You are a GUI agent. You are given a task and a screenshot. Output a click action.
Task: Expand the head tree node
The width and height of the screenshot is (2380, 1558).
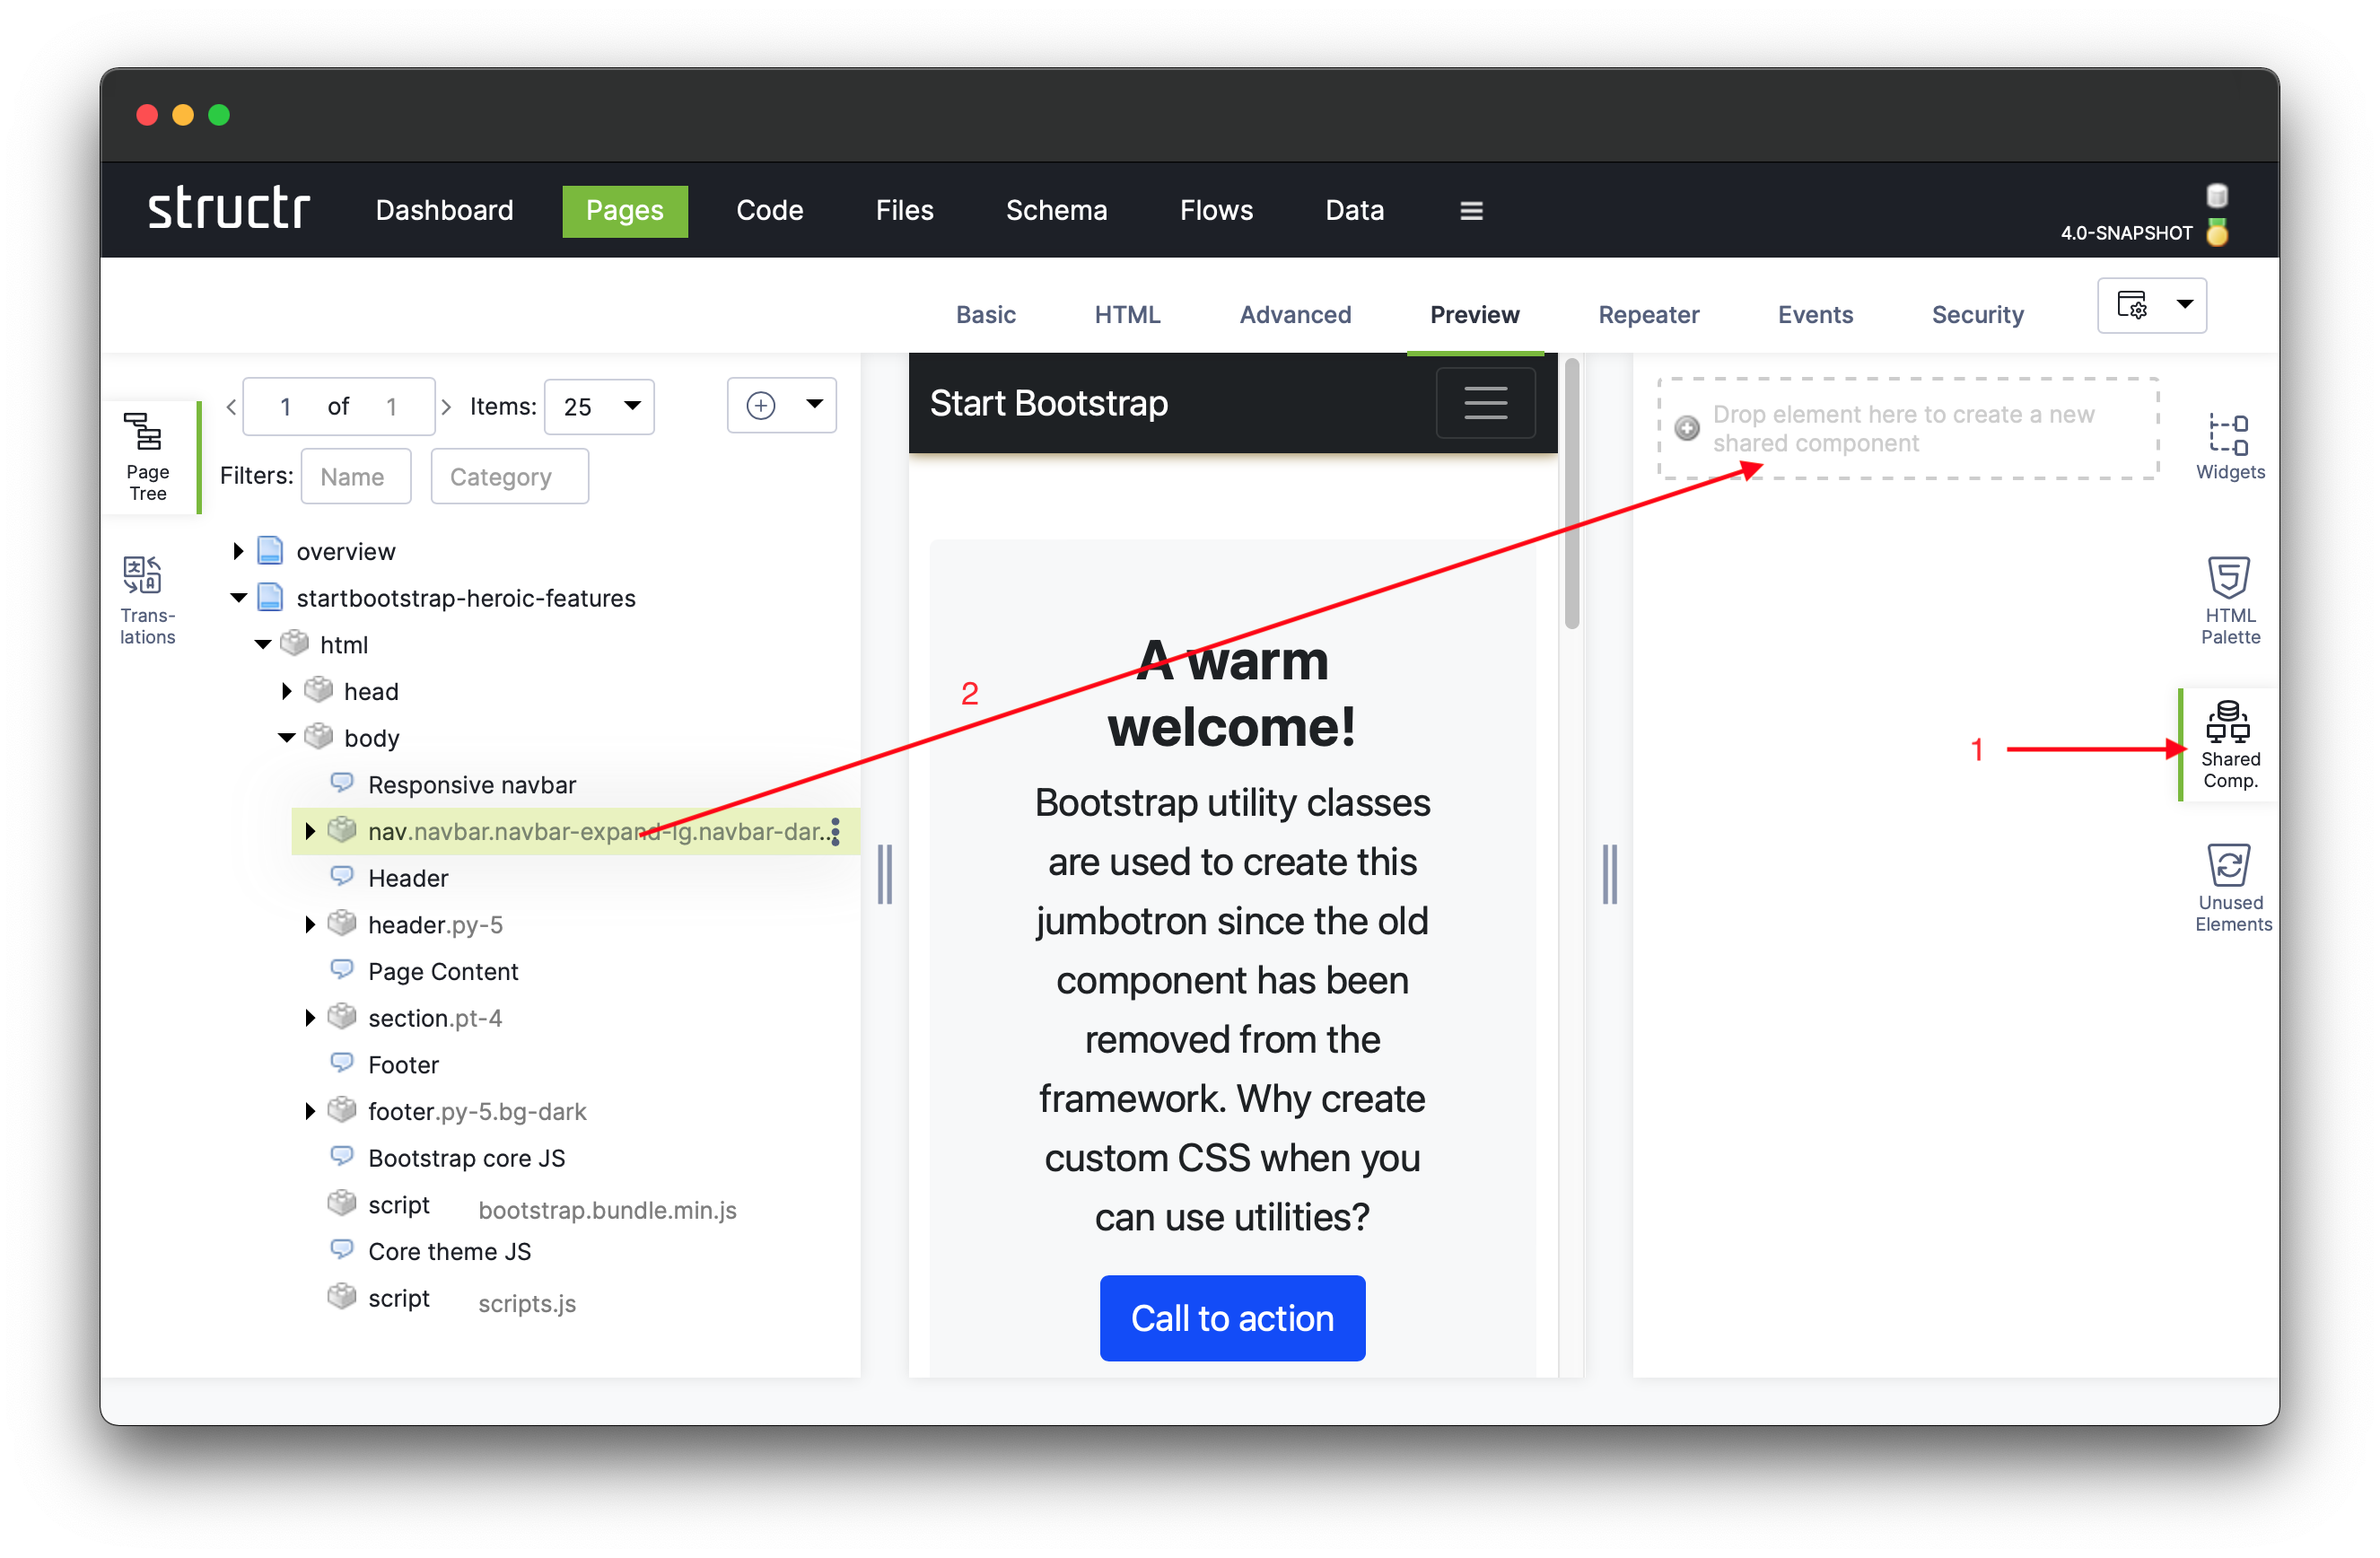click(285, 690)
